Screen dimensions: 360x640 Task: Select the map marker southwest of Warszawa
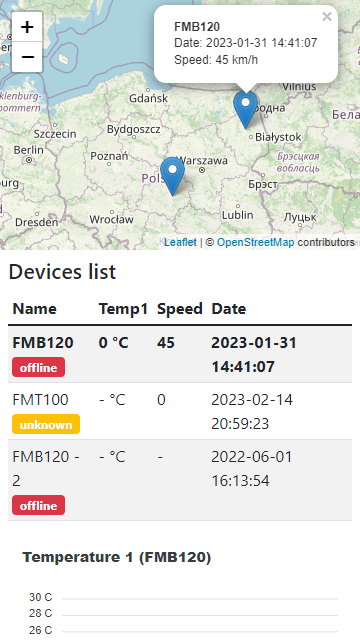coord(172,176)
